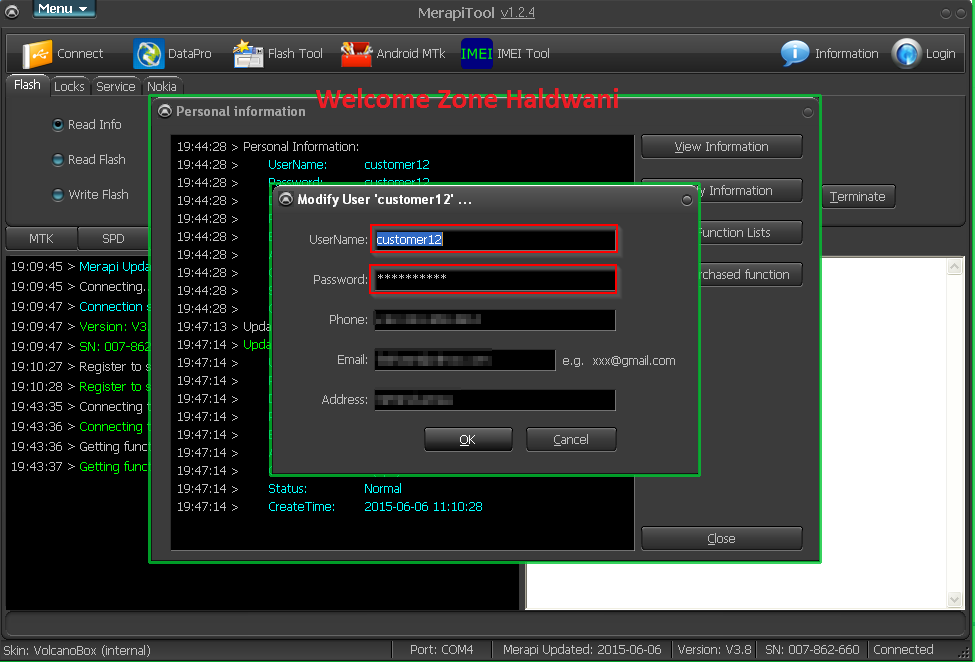Click the Connected status text
The height and width of the screenshot is (662, 975).
pos(903,650)
